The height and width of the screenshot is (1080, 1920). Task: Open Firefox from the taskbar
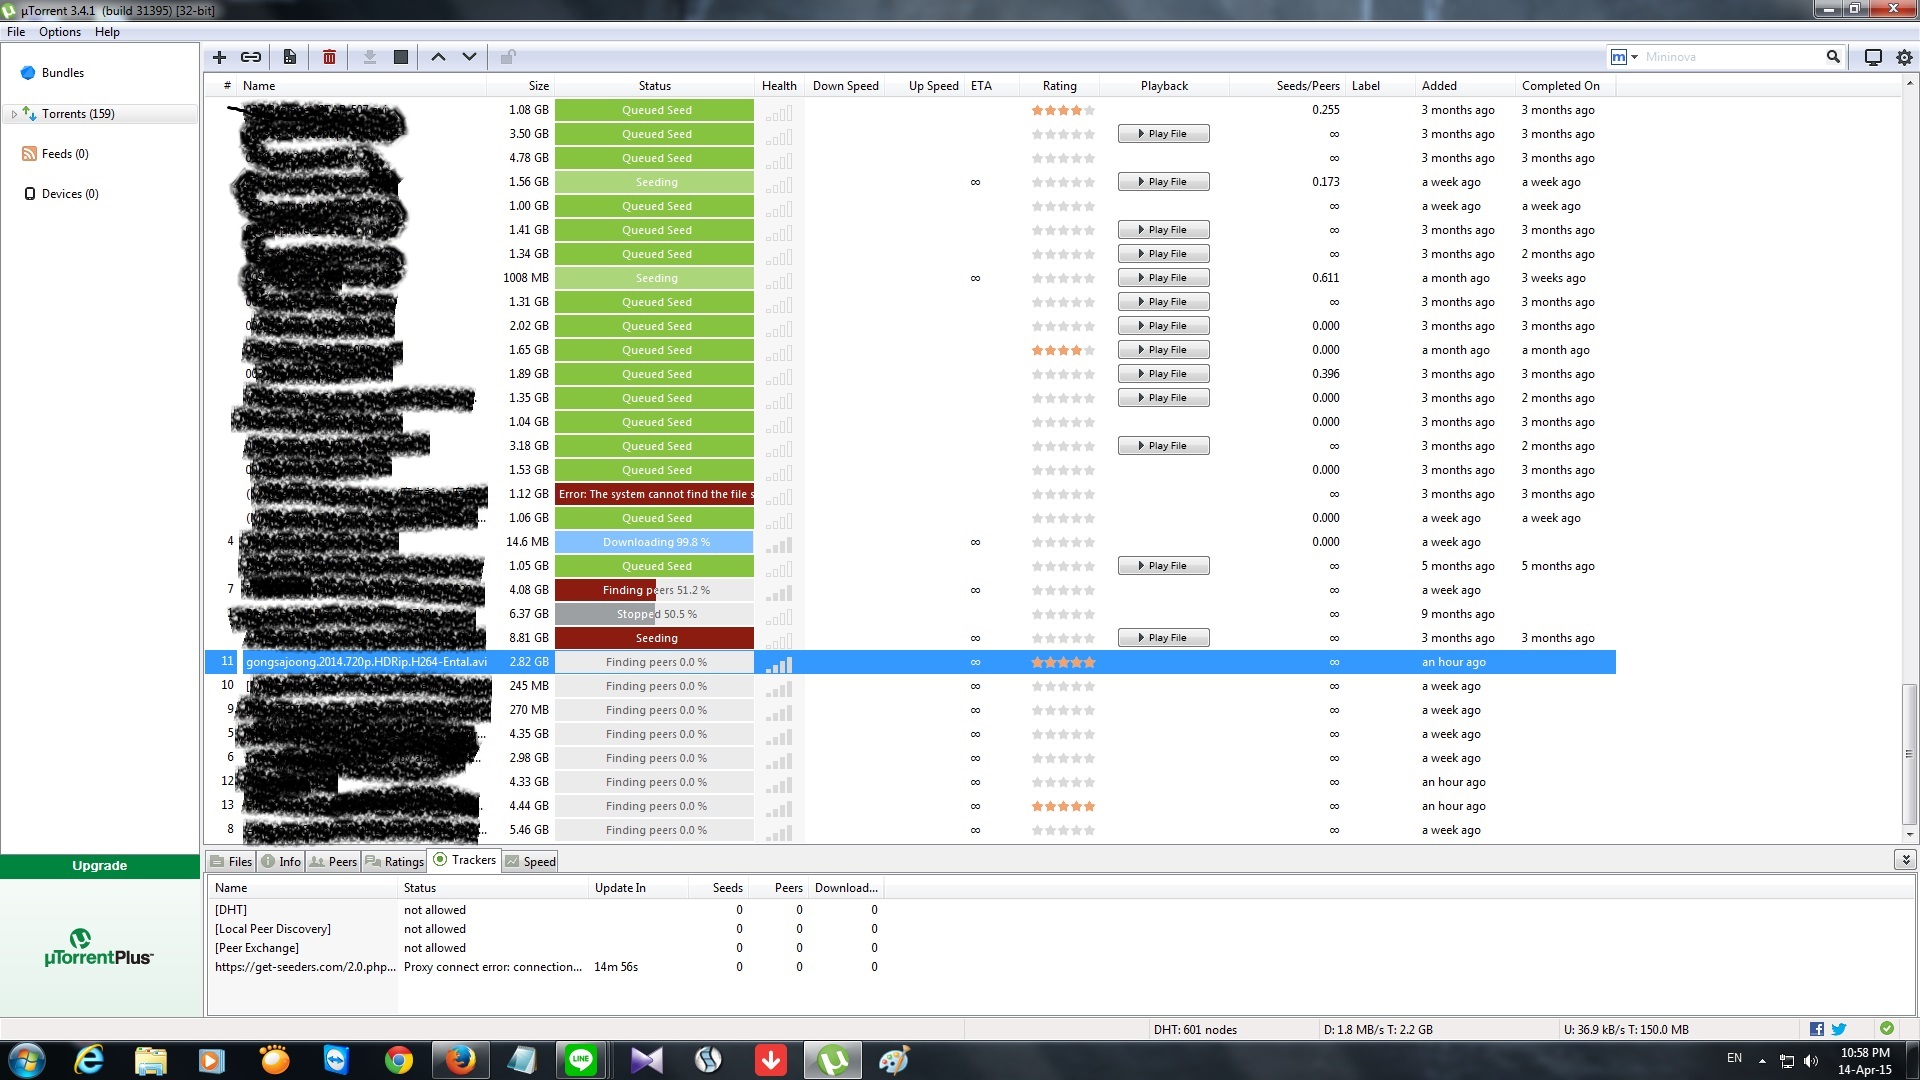pos(460,1060)
